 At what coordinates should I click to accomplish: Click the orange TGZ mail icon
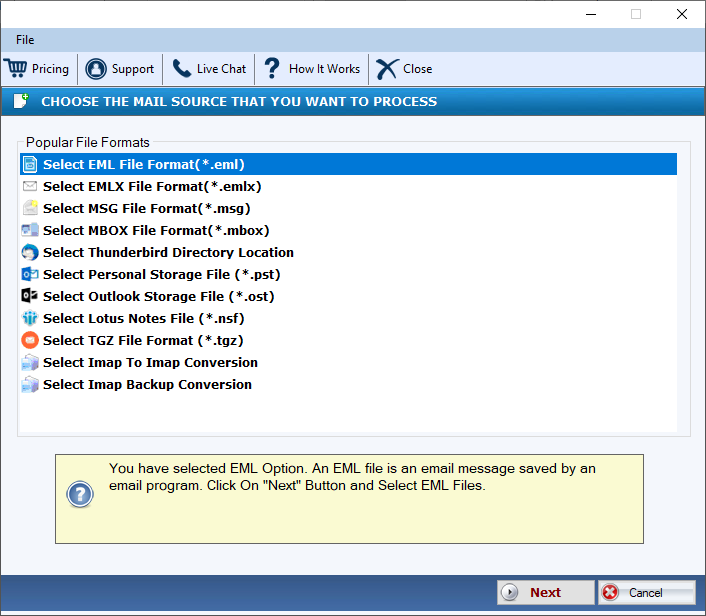tap(30, 340)
